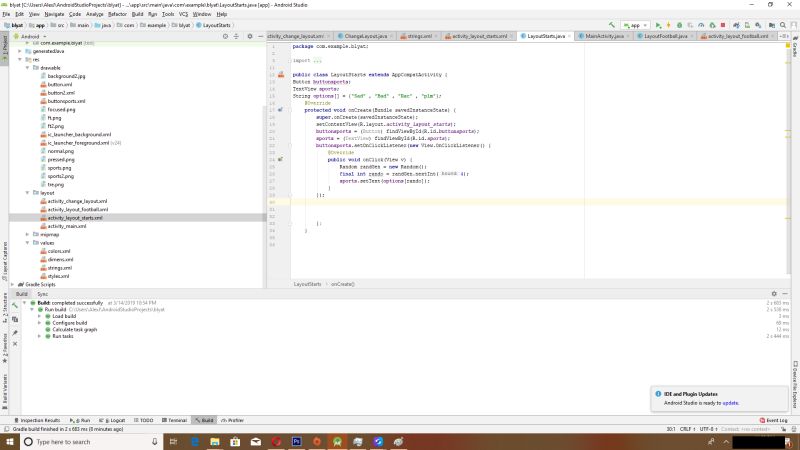Expand the Run tasks node
The width and height of the screenshot is (800, 450).
point(39,336)
